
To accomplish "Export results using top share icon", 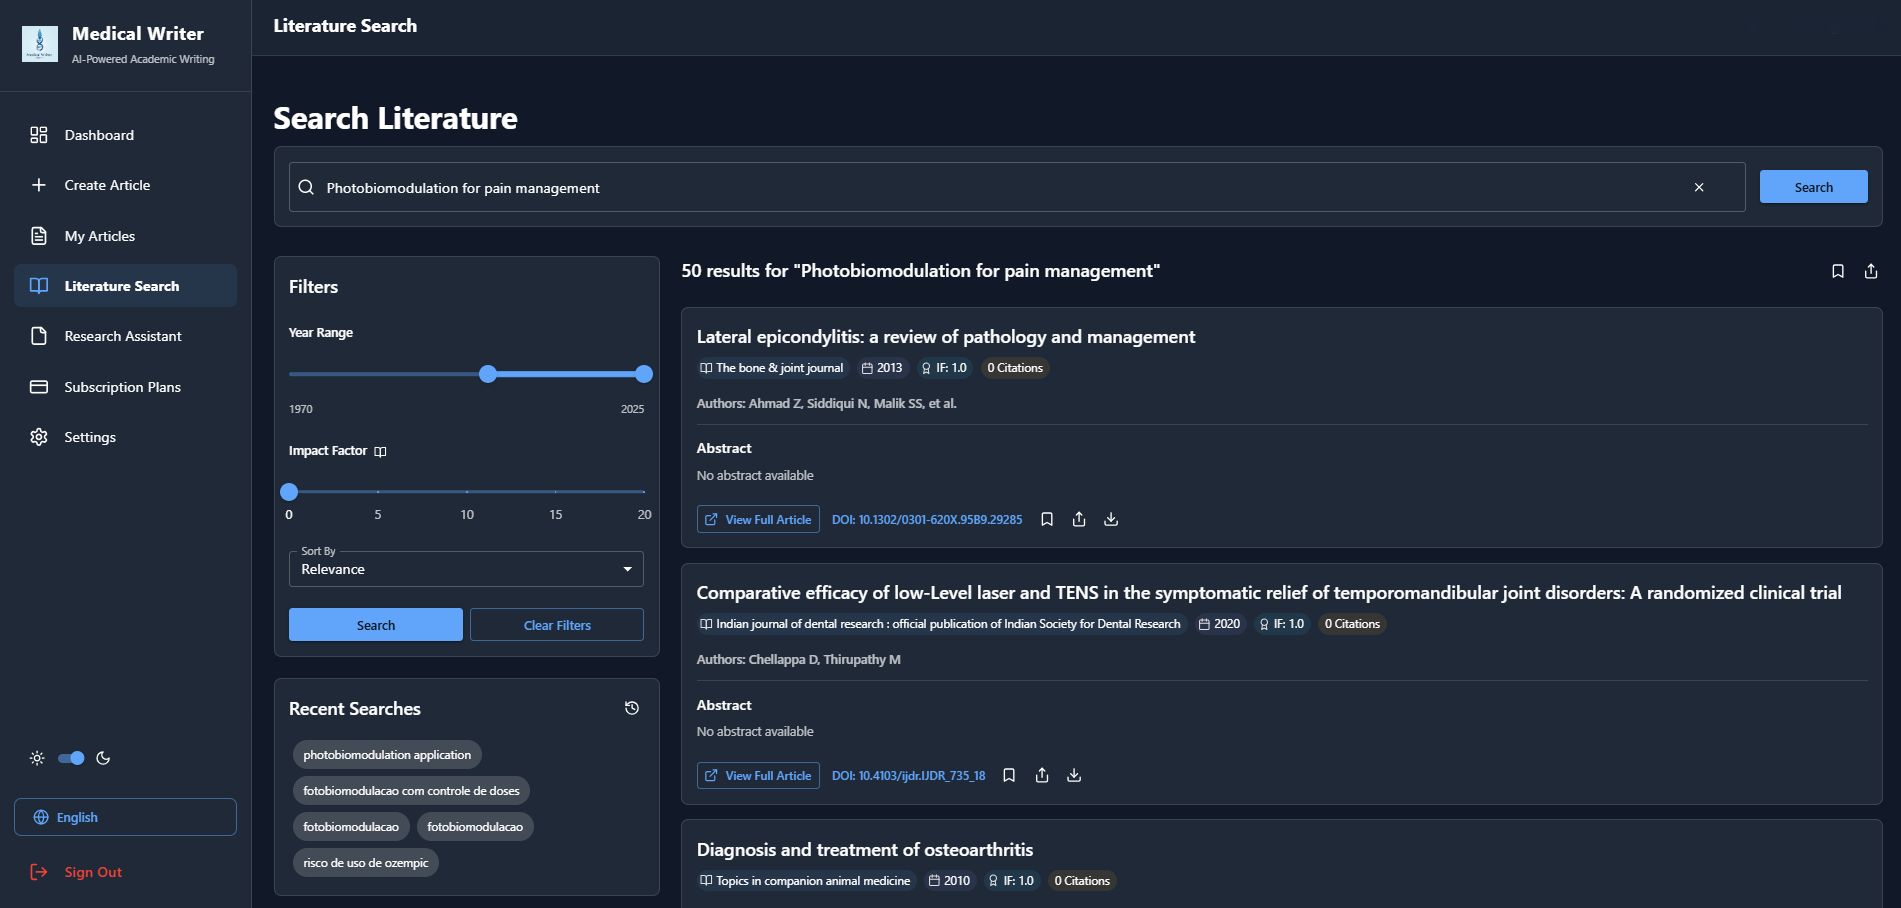I will point(1871,271).
